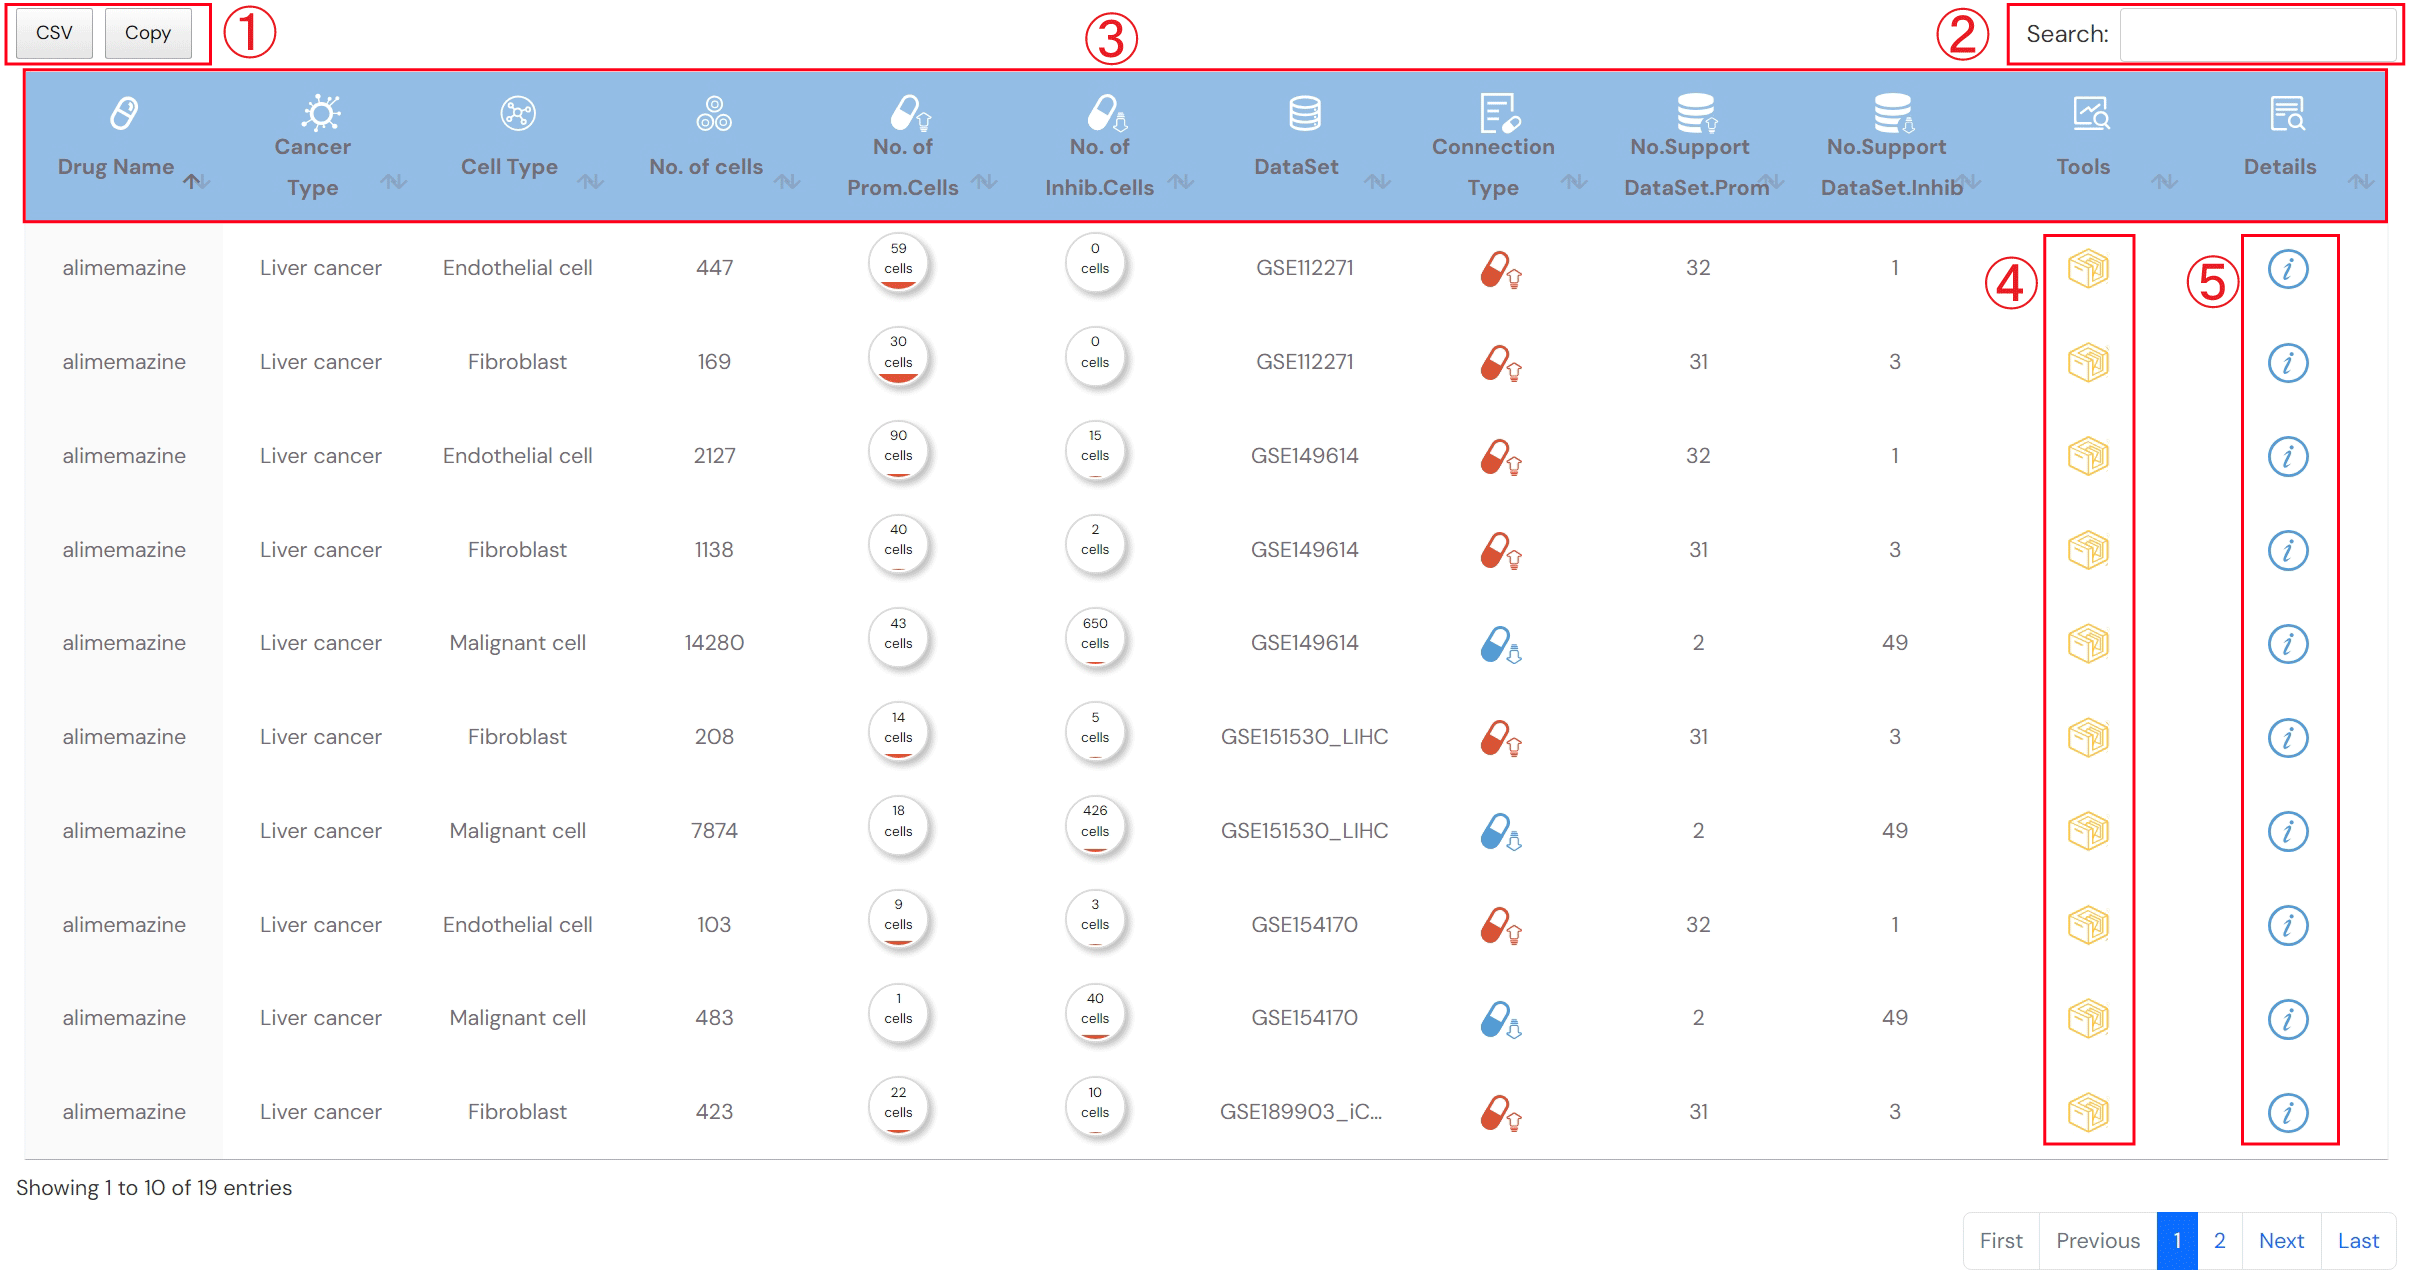The image size is (2411, 1278).
Task: Click the Last pagination link
Action: pyautogui.click(x=2357, y=1240)
